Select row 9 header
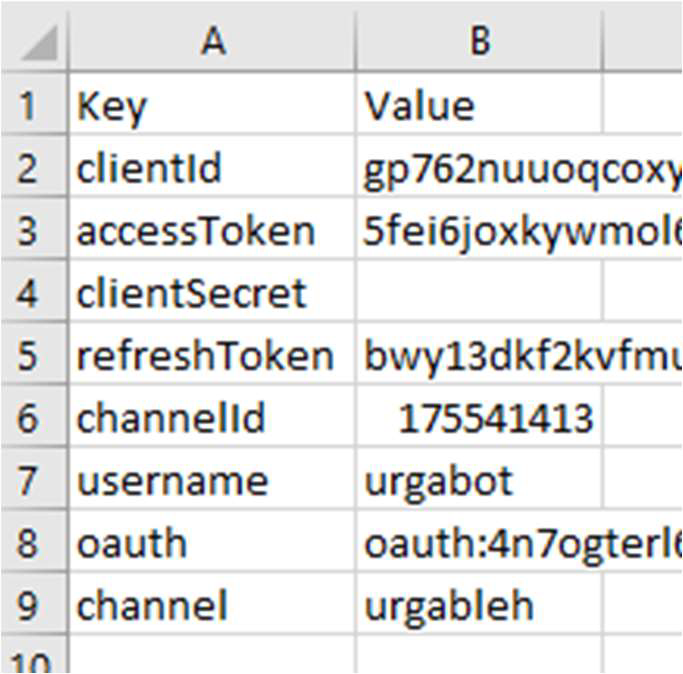The height and width of the screenshot is (674, 683). 28,605
